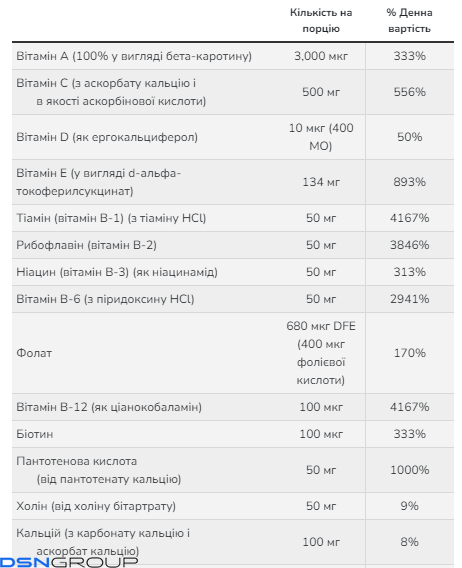Click the DSN GROUP logo watermark

coord(69,562)
